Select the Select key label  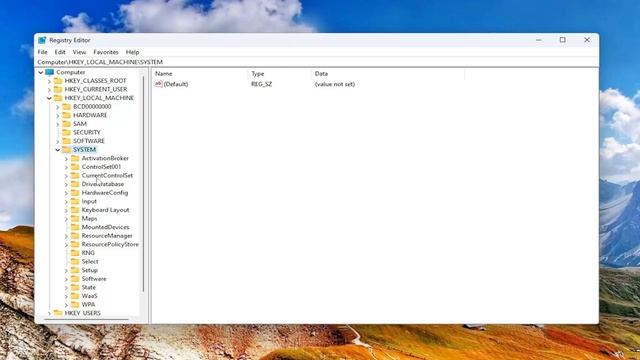coord(90,262)
